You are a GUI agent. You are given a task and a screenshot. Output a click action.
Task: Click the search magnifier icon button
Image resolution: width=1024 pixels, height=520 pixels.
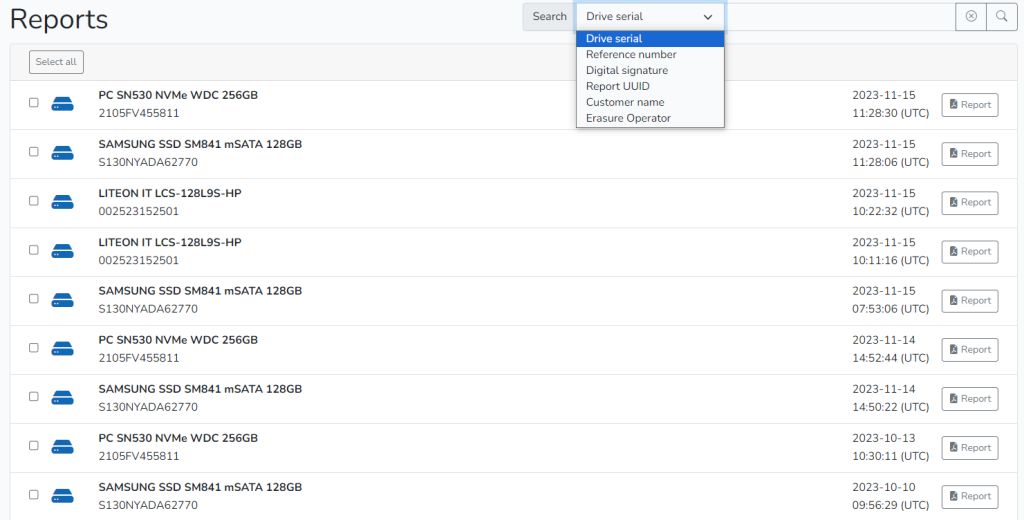tap(1001, 16)
